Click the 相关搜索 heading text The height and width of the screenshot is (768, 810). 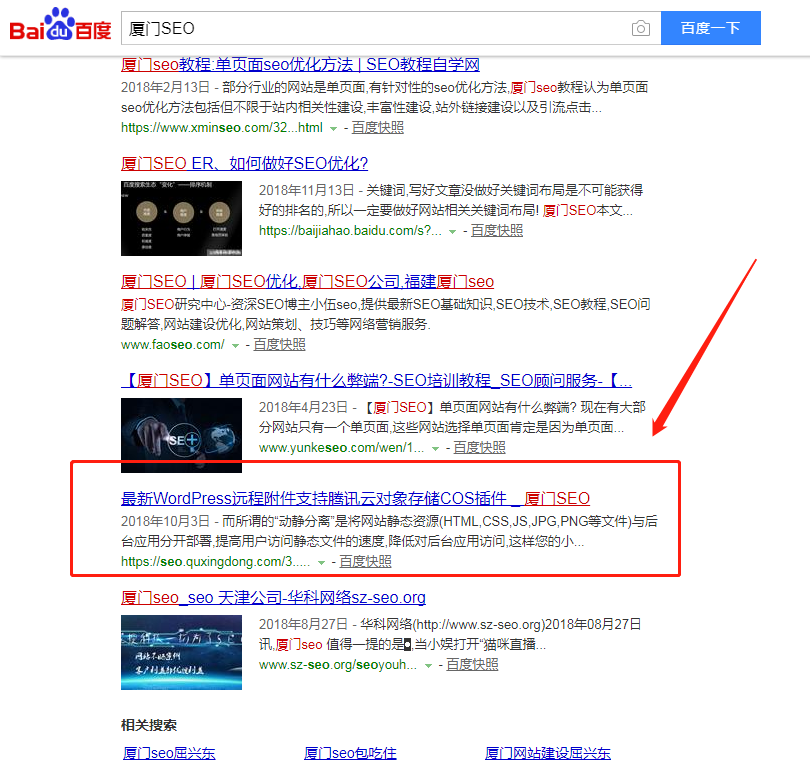(149, 725)
